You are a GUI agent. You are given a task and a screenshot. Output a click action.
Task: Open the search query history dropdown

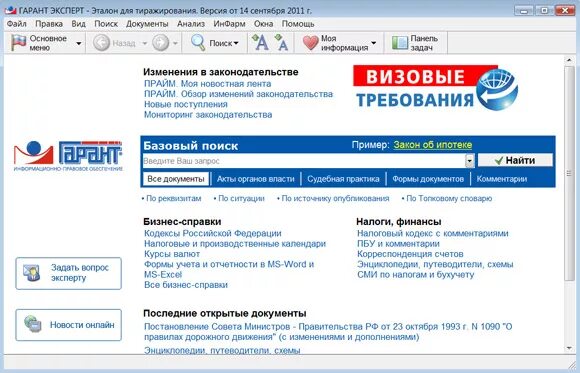click(469, 161)
